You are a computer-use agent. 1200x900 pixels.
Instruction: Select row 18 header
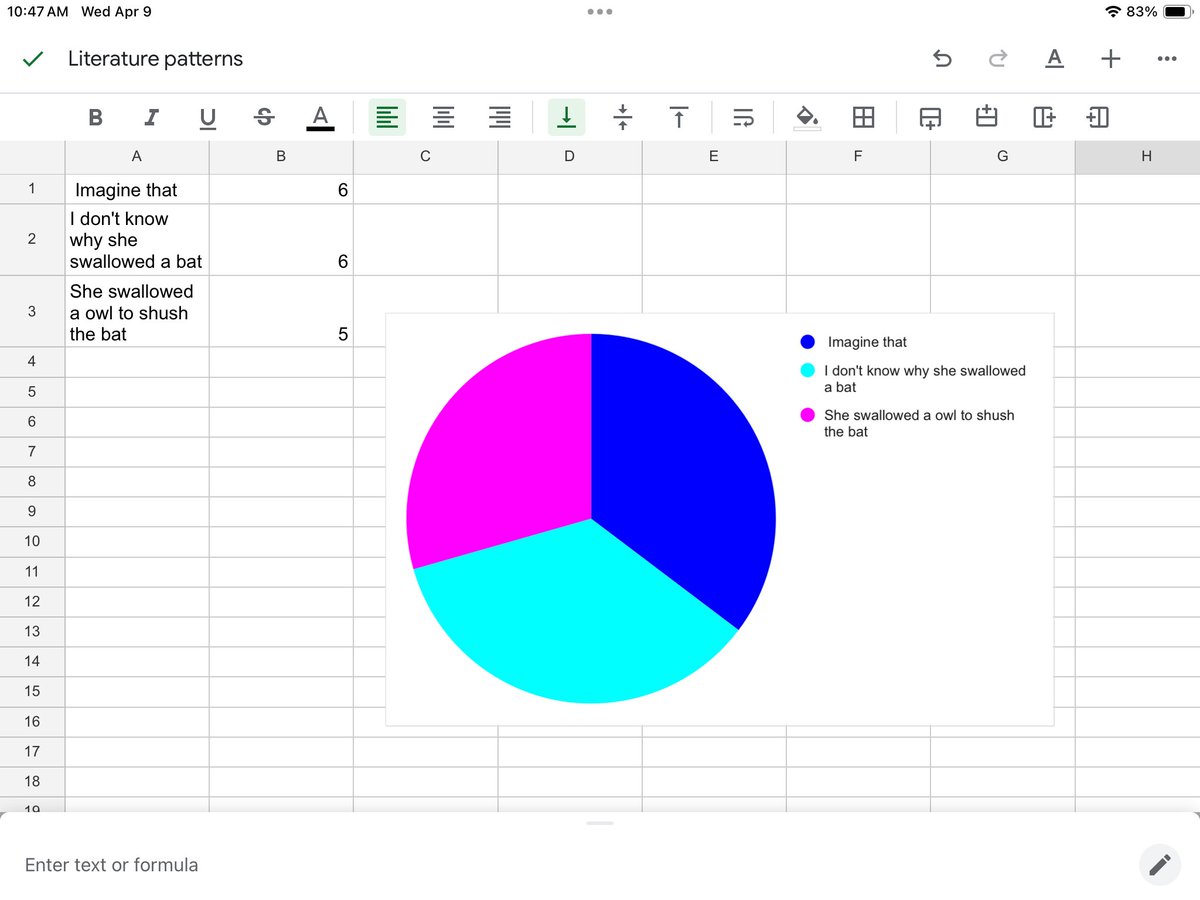tap(32, 781)
